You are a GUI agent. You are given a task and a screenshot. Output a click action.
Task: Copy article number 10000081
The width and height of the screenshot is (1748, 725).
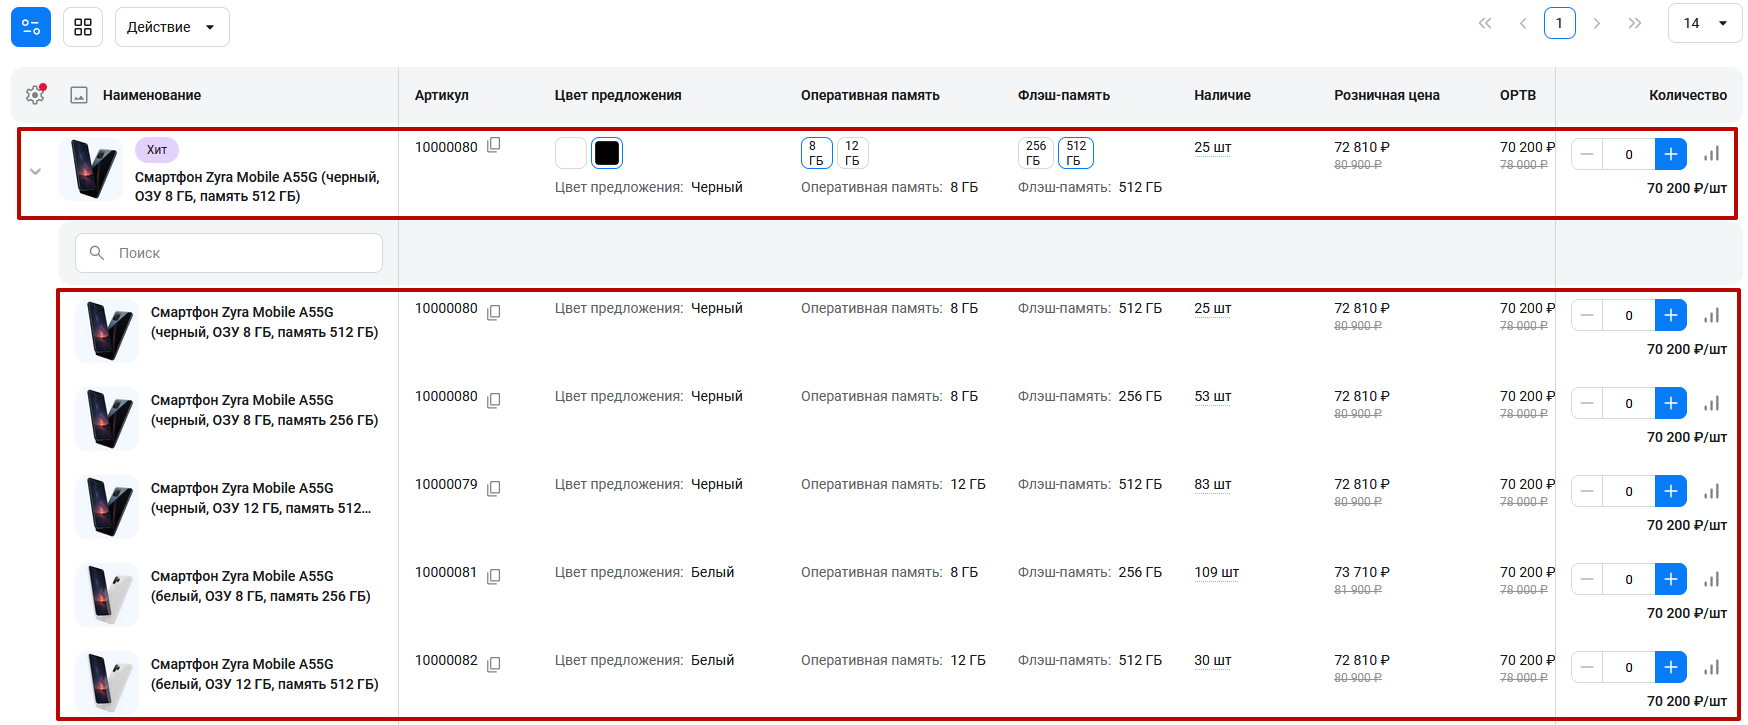pyautogui.click(x=494, y=576)
